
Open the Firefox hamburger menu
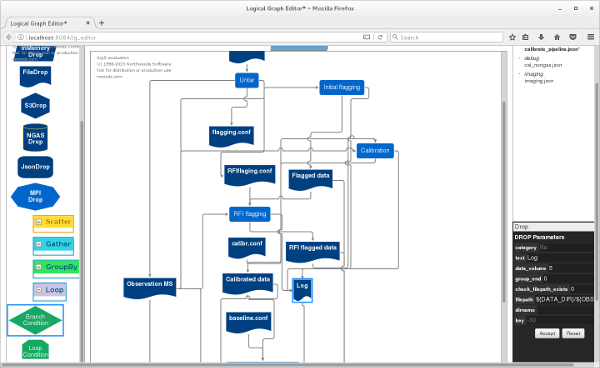[590, 37]
